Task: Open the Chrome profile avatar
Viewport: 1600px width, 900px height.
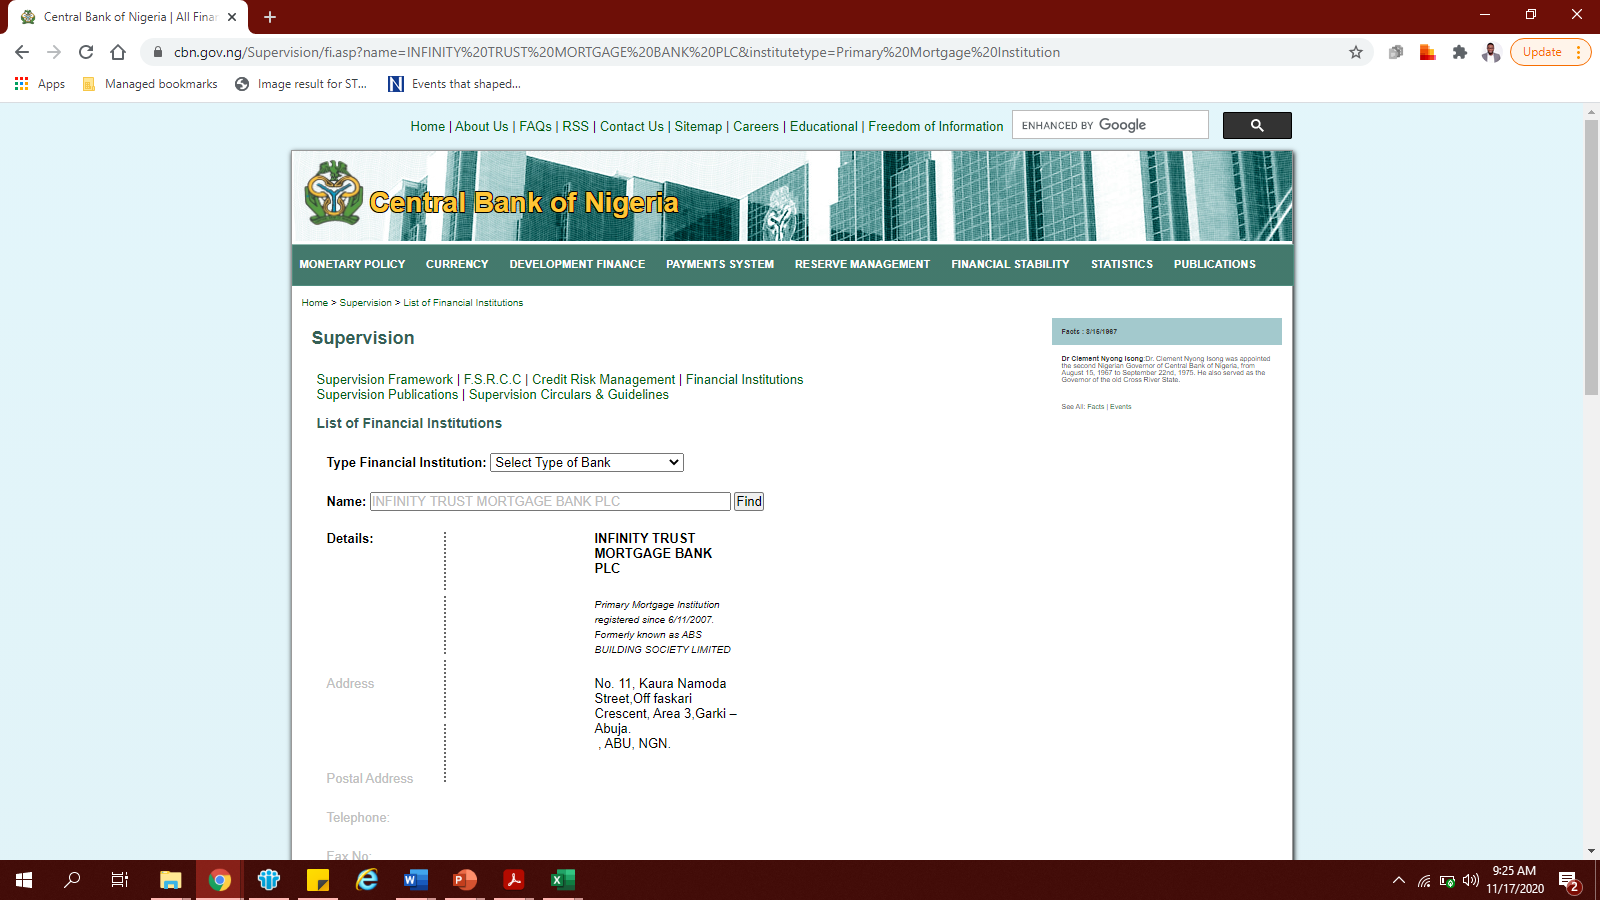Action: (1491, 52)
